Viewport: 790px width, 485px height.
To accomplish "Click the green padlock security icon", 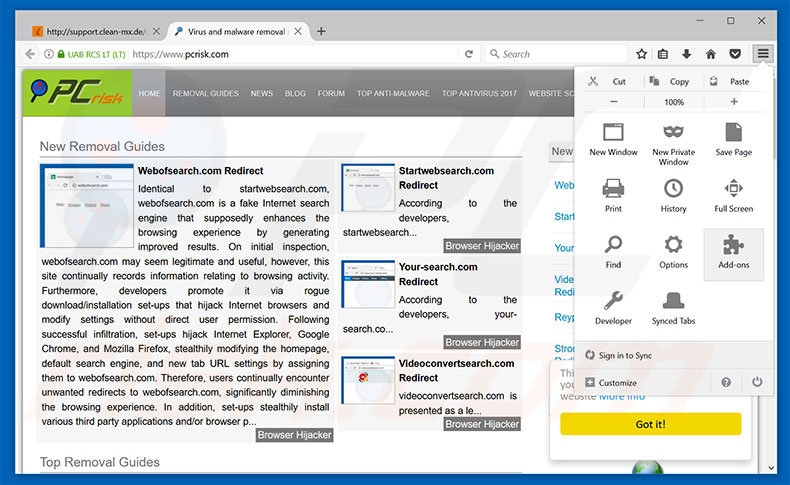I will pos(61,54).
